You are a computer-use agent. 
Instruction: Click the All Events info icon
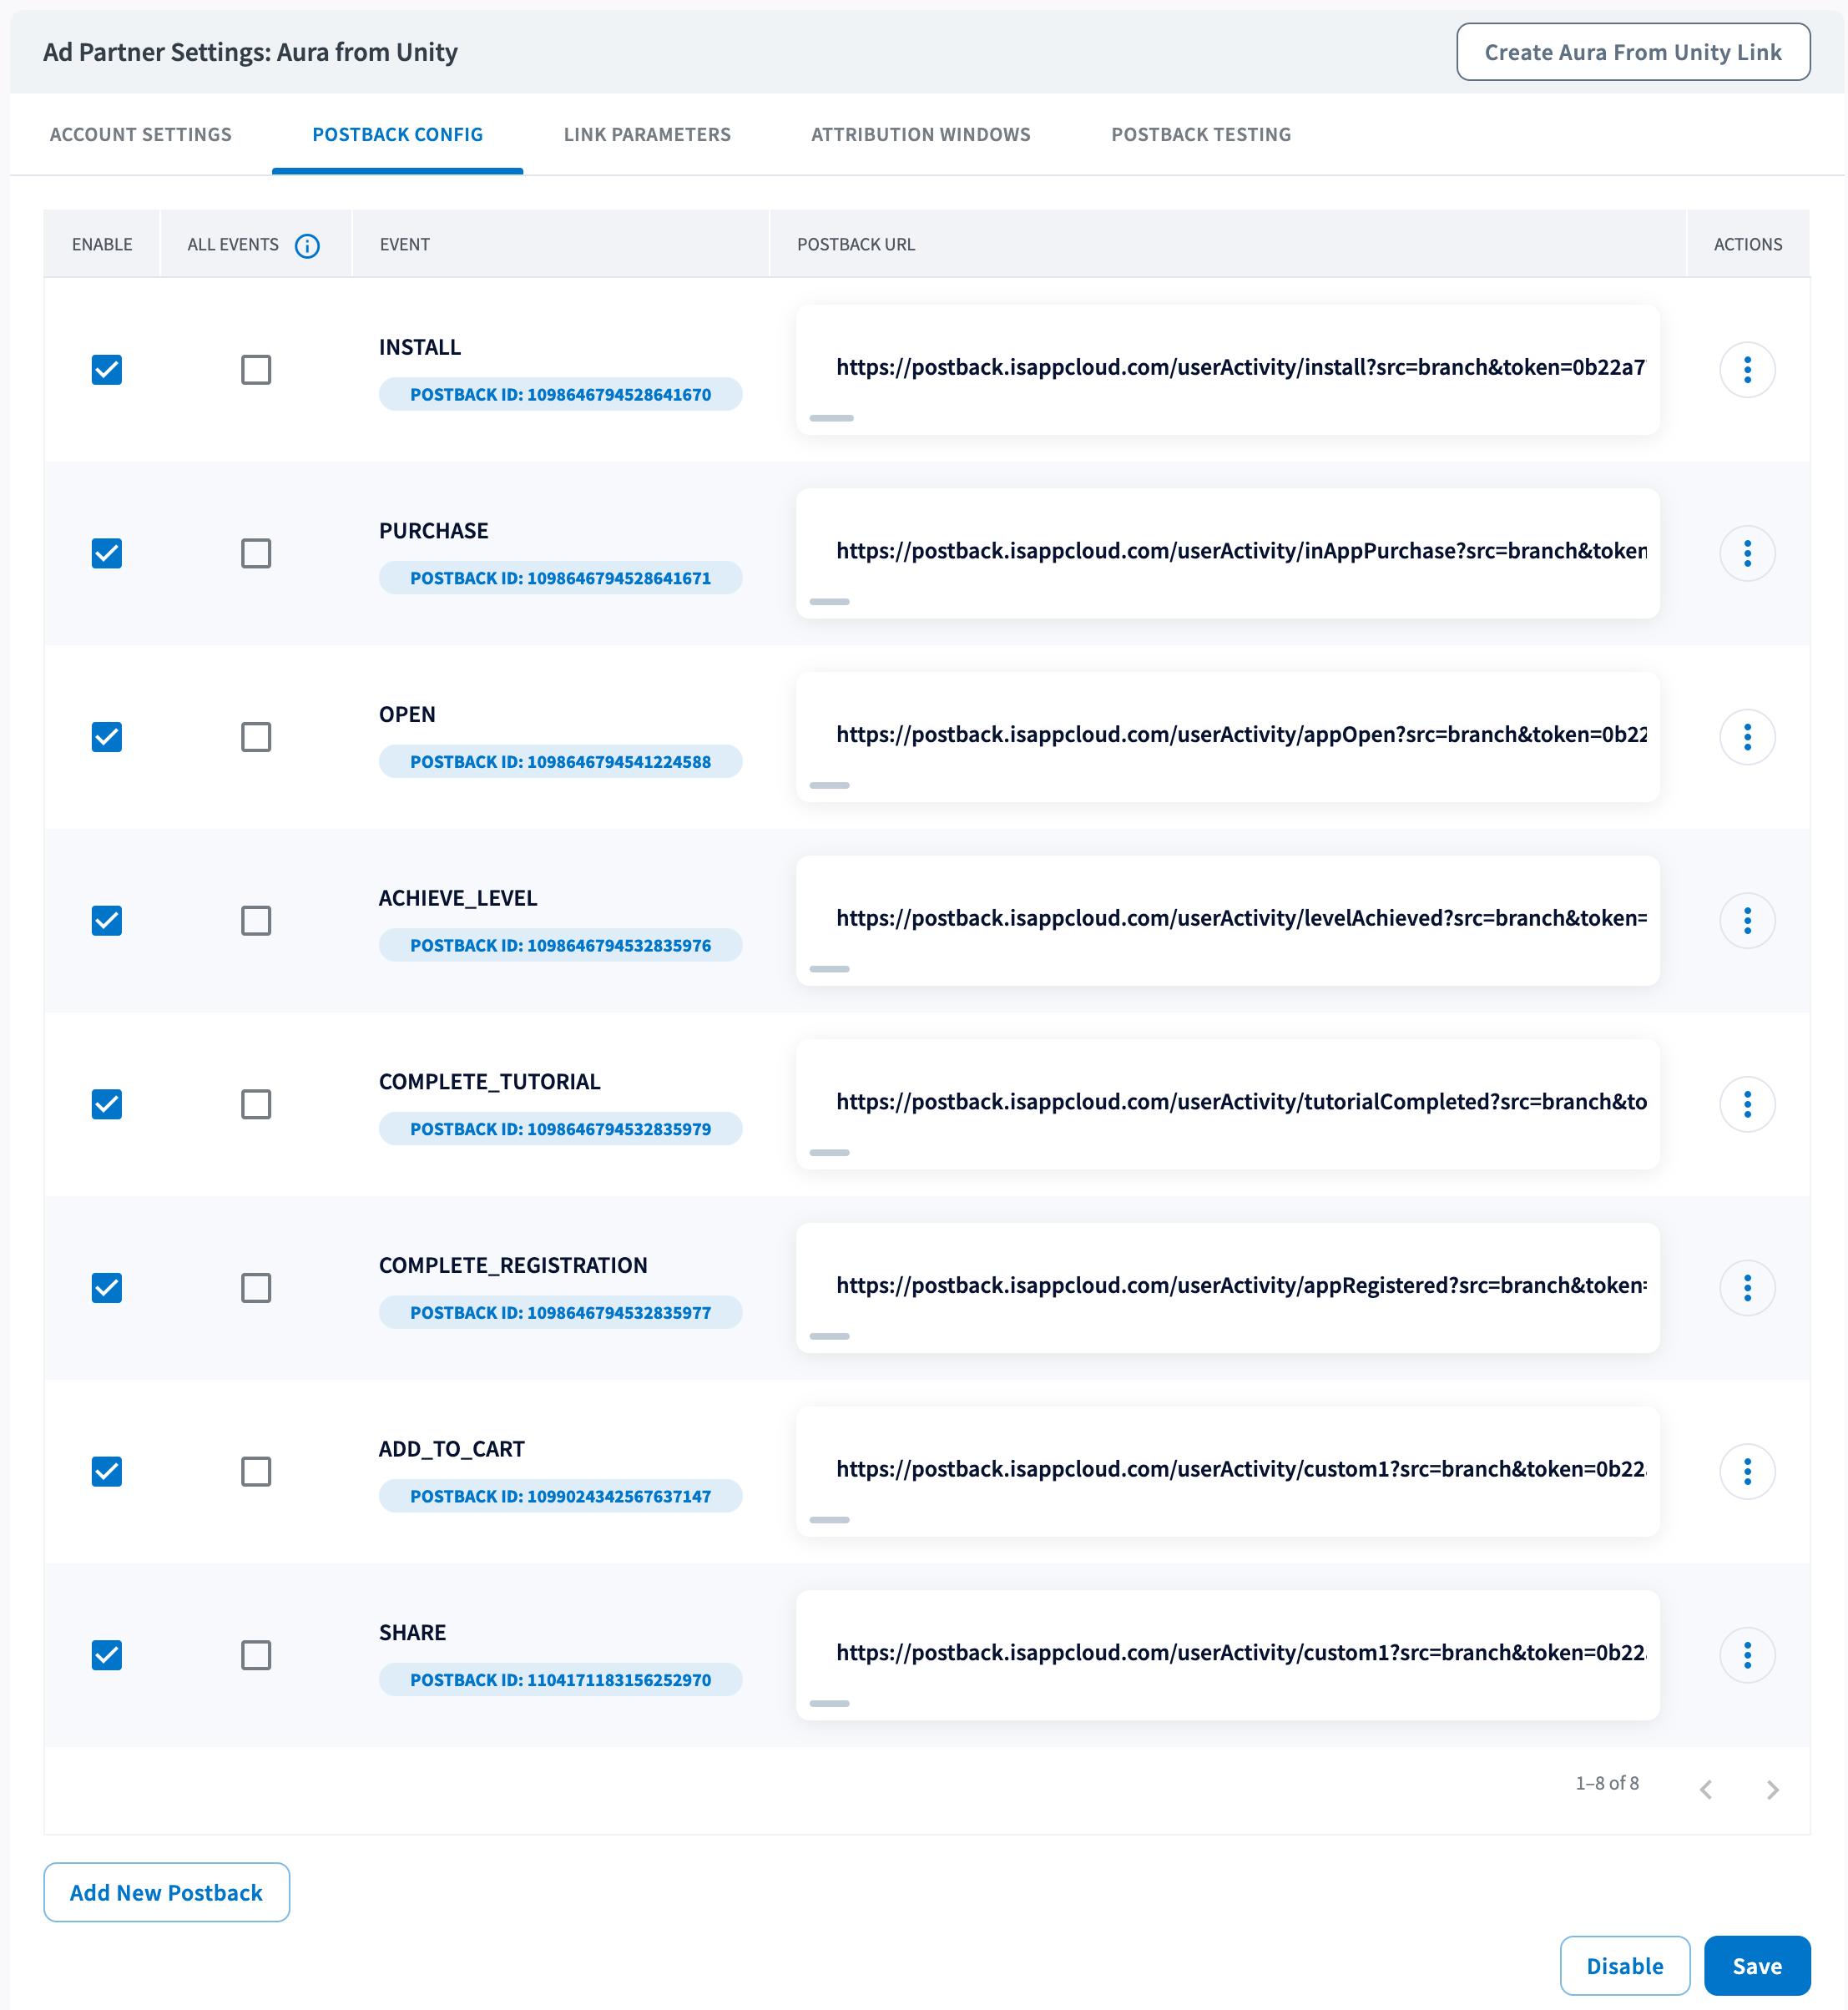tap(307, 245)
